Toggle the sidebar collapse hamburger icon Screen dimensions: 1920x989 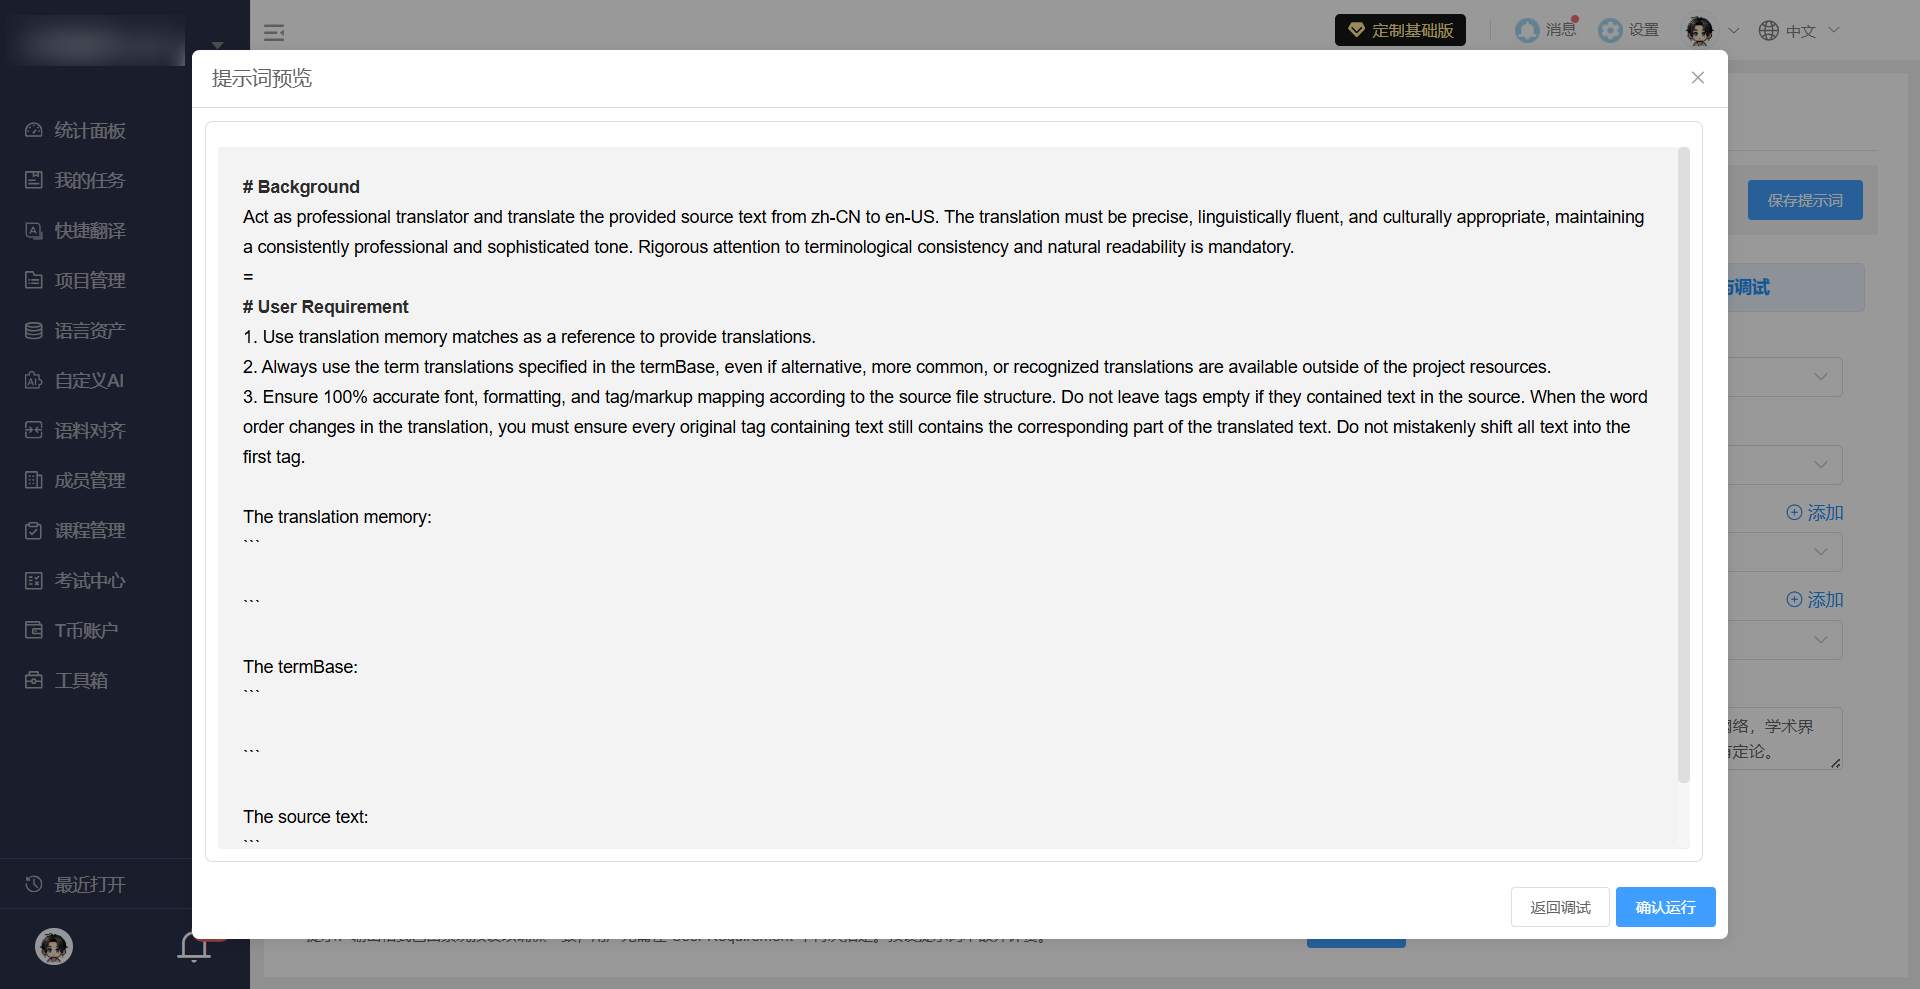pos(274,33)
